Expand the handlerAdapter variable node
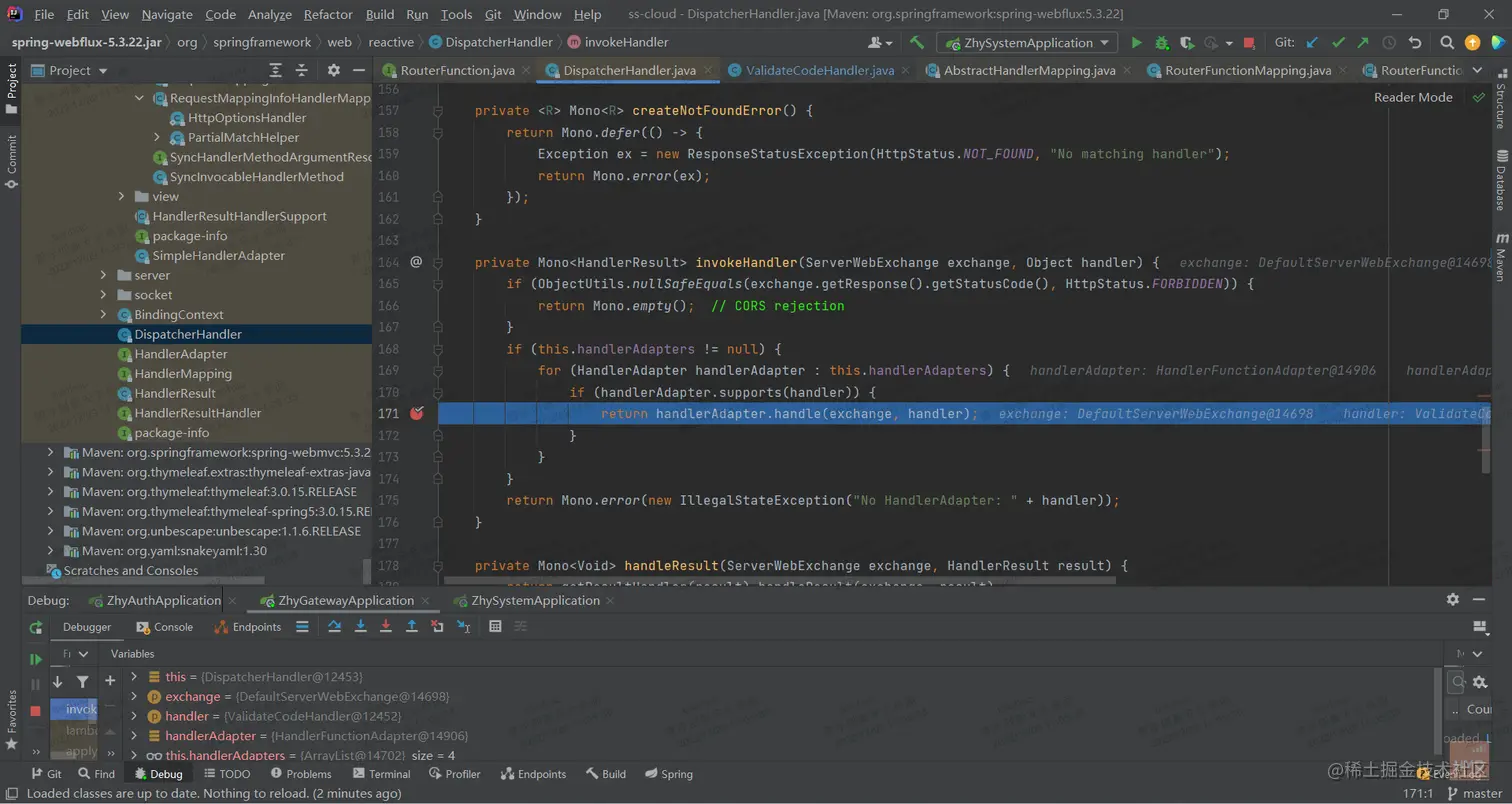 tap(133, 736)
